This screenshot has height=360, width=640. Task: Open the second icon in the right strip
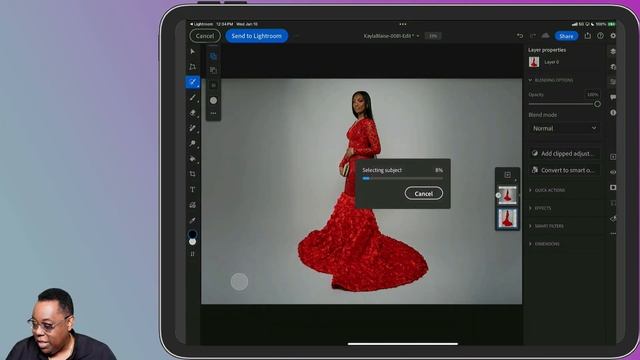pos(613,67)
